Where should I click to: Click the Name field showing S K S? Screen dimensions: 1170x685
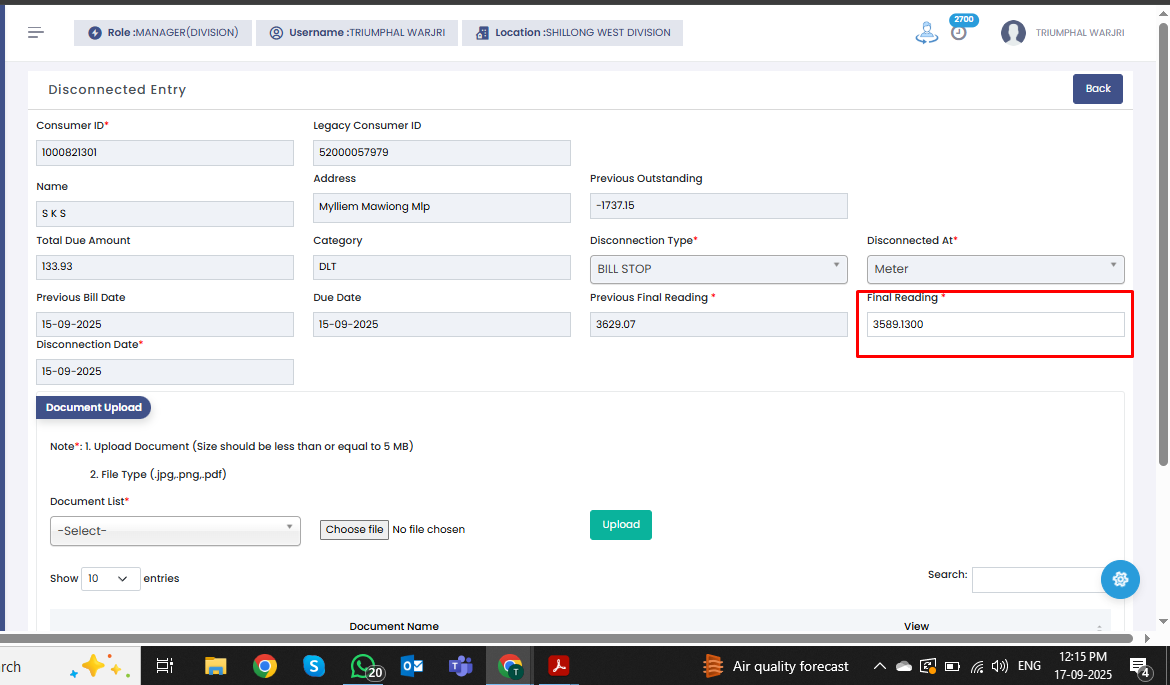[x=165, y=213]
